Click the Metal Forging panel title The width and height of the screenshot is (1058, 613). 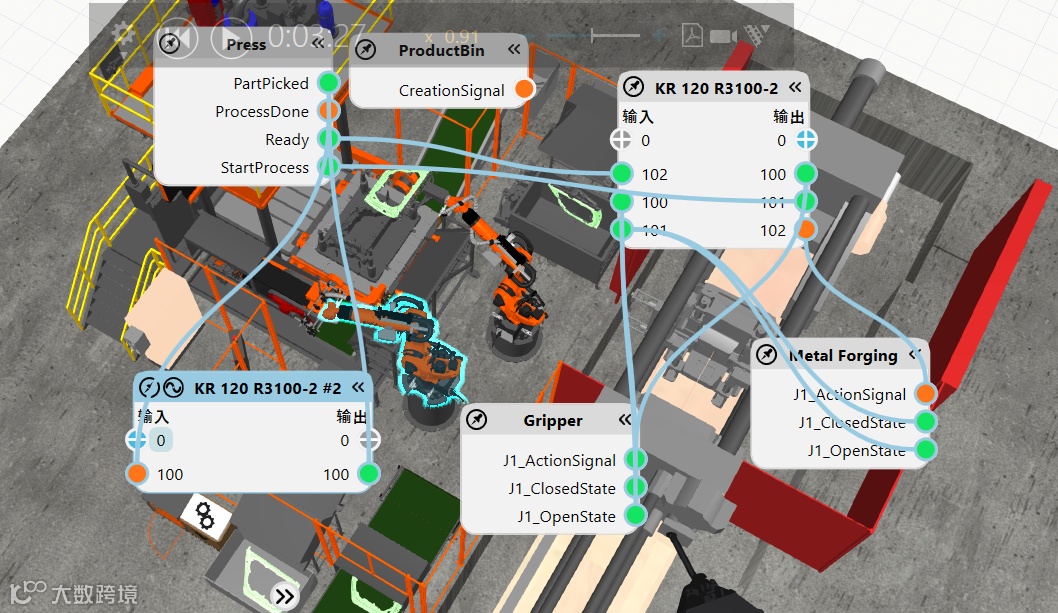click(843, 355)
